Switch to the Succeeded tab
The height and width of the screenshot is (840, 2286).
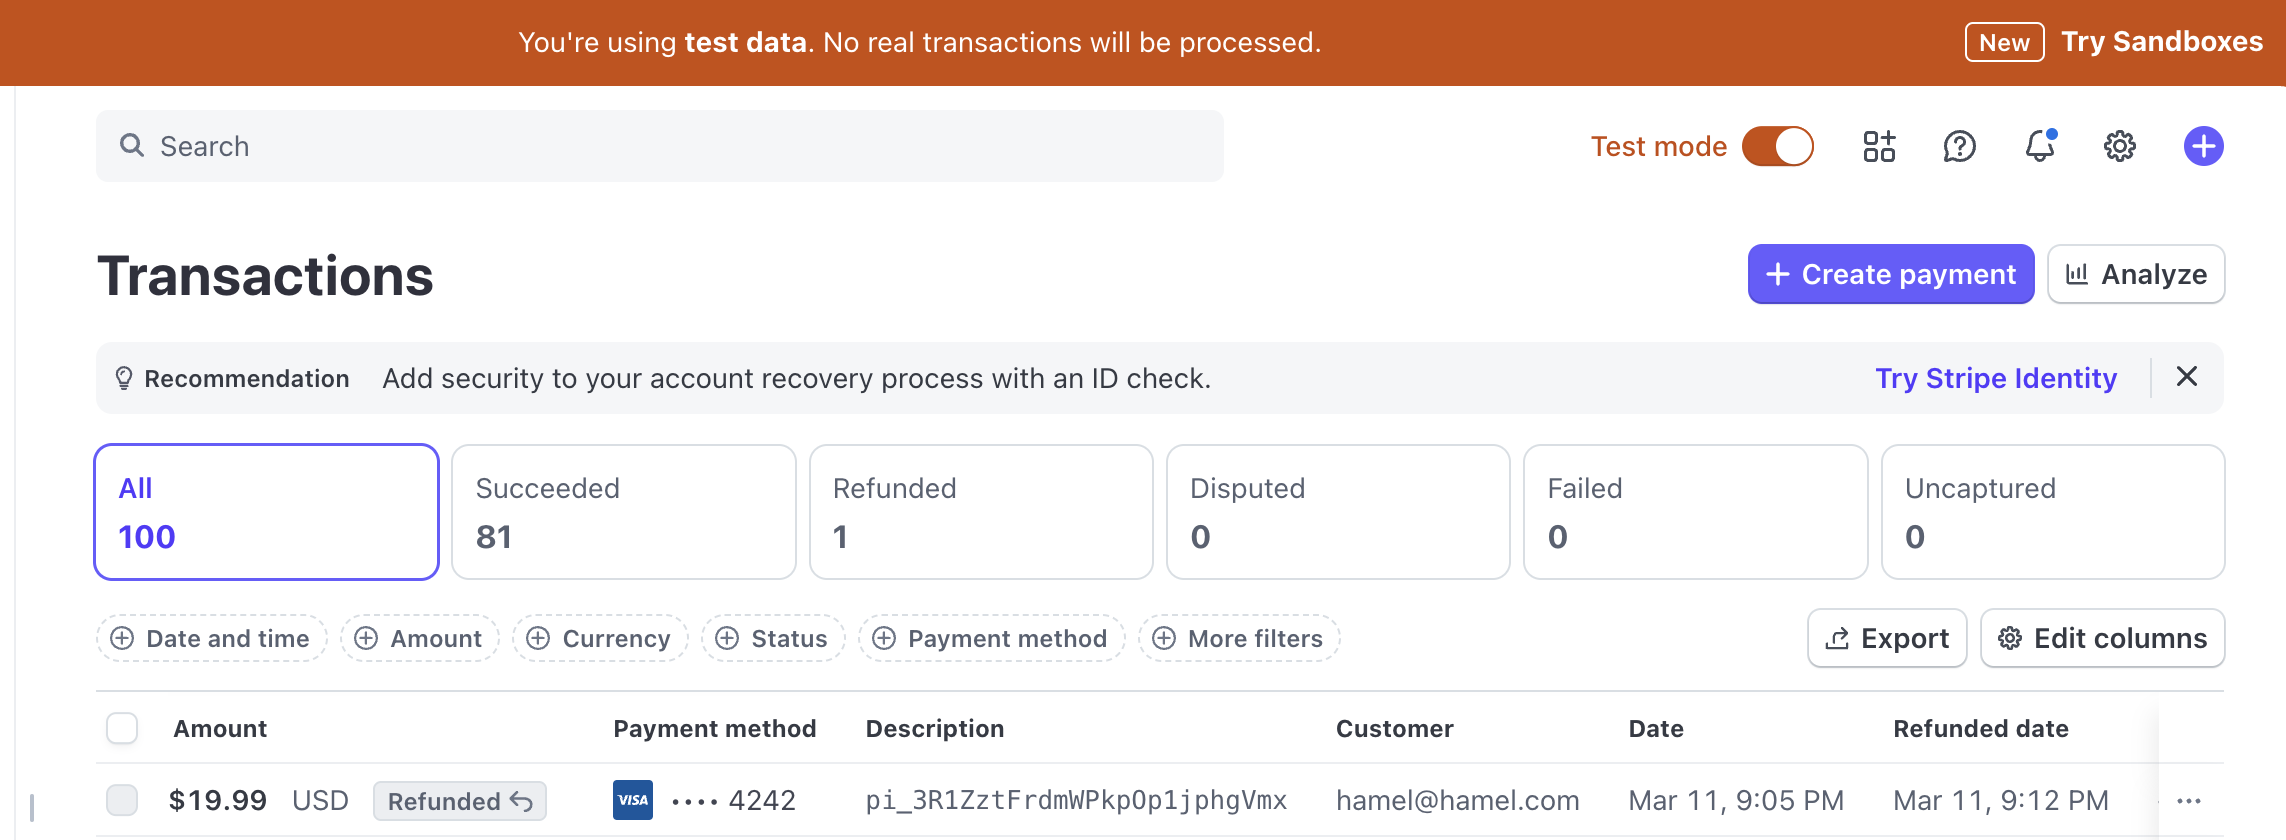pos(623,512)
